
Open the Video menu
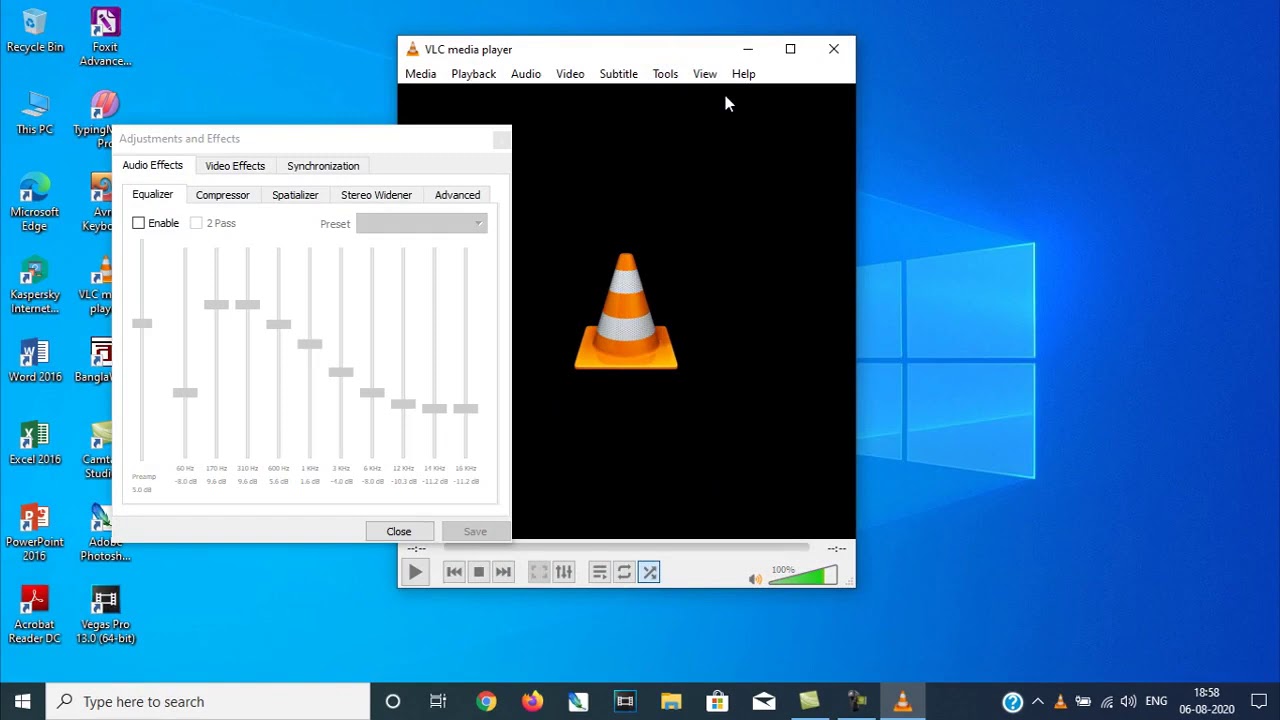point(570,74)
